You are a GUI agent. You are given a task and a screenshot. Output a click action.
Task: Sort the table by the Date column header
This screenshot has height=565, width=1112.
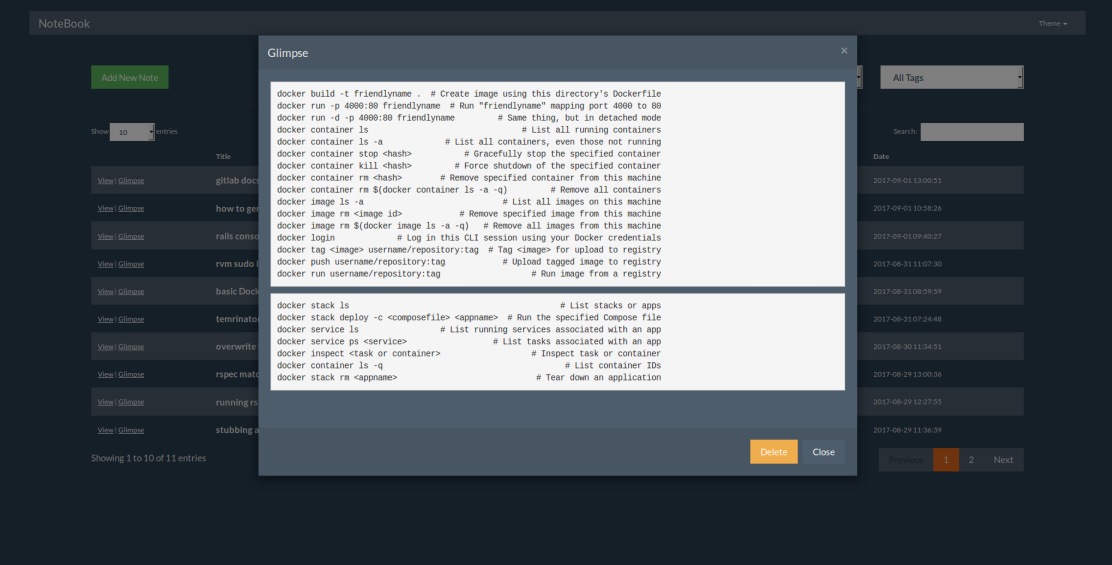(881, 156)
